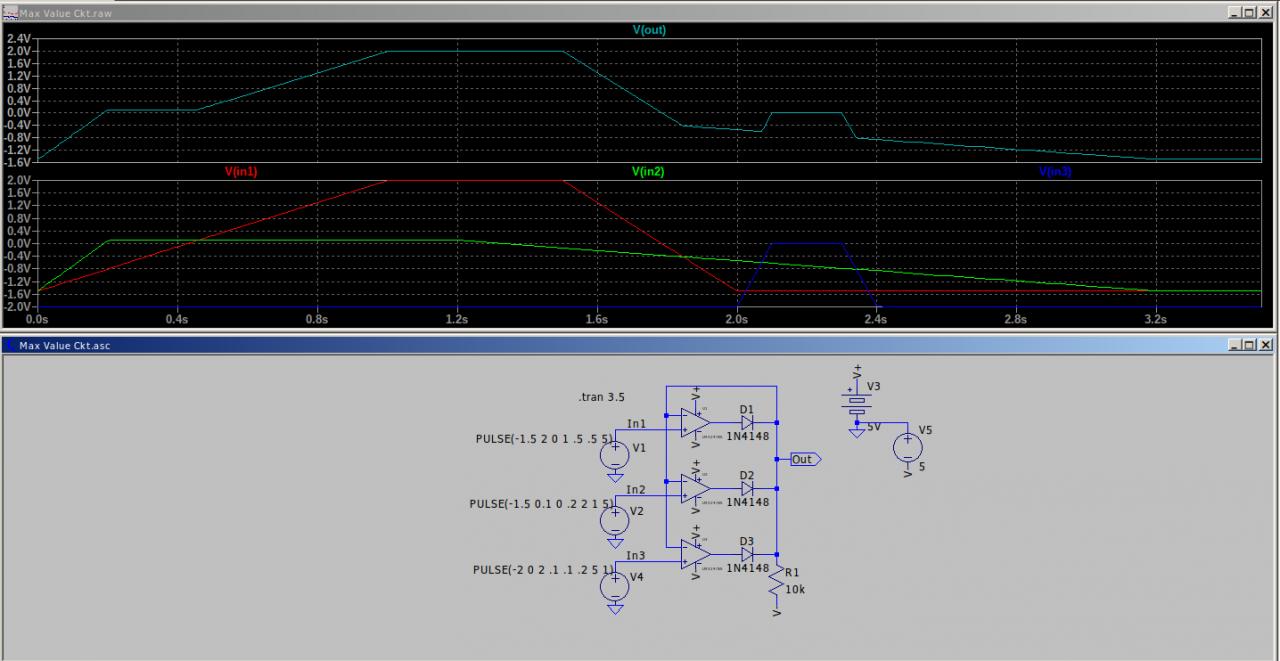Click the 1N4148 value under D2

748,502
